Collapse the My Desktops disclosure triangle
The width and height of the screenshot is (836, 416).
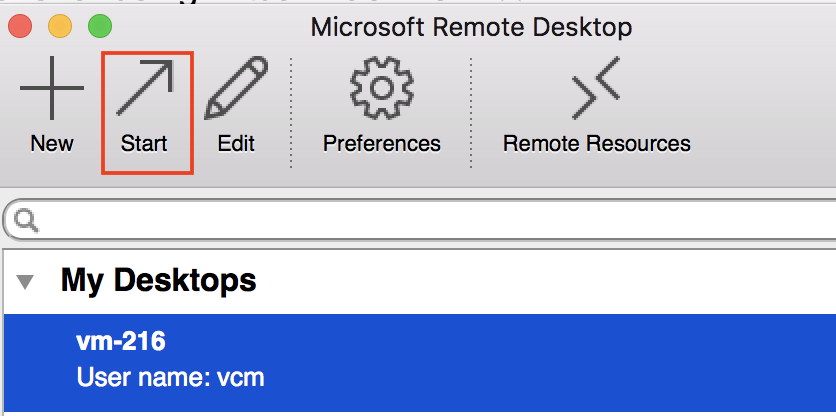(x=25, y=282)
